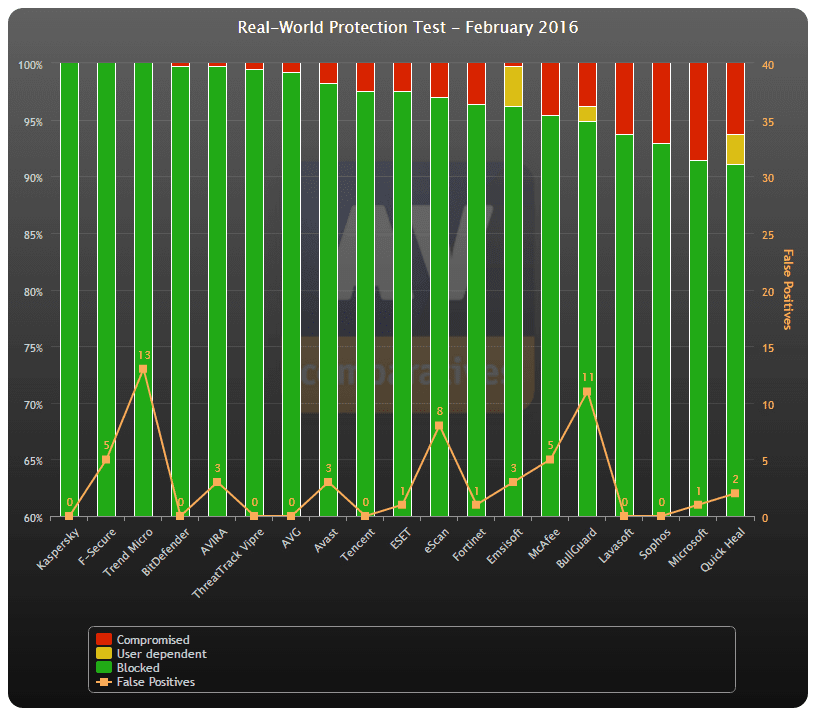The image size is (814, 712).
Task: Click the Lavasoft red compromised segment
Action: [x=625, y=99]
